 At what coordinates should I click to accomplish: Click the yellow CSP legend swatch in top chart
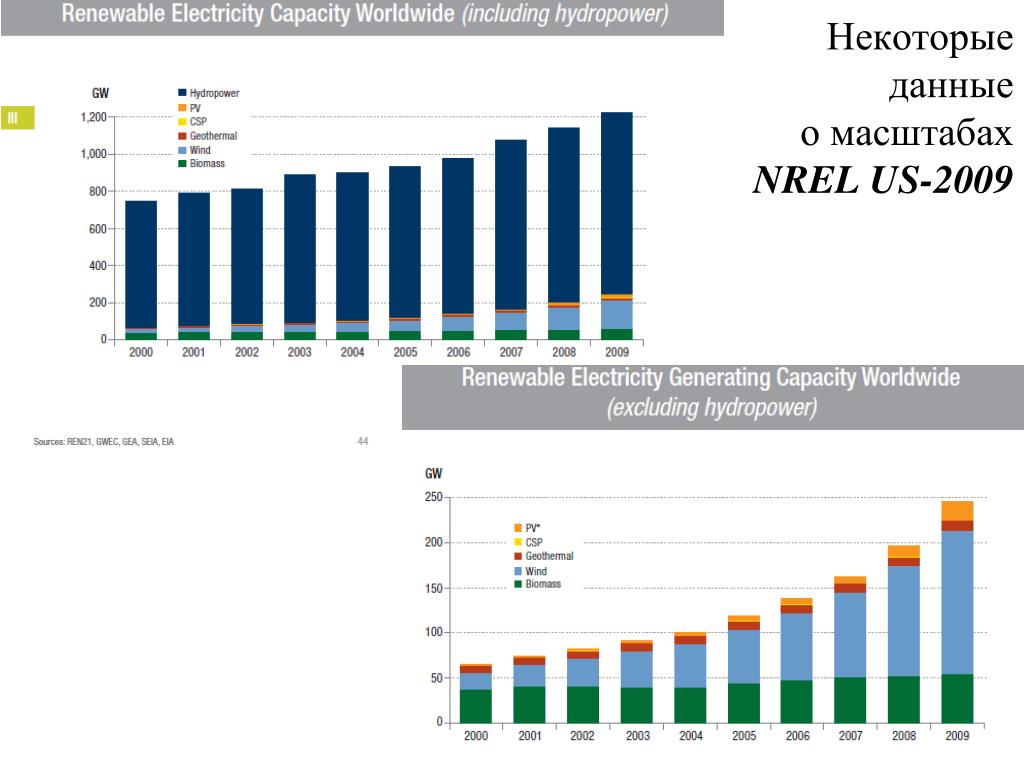[x=183, y=121]
